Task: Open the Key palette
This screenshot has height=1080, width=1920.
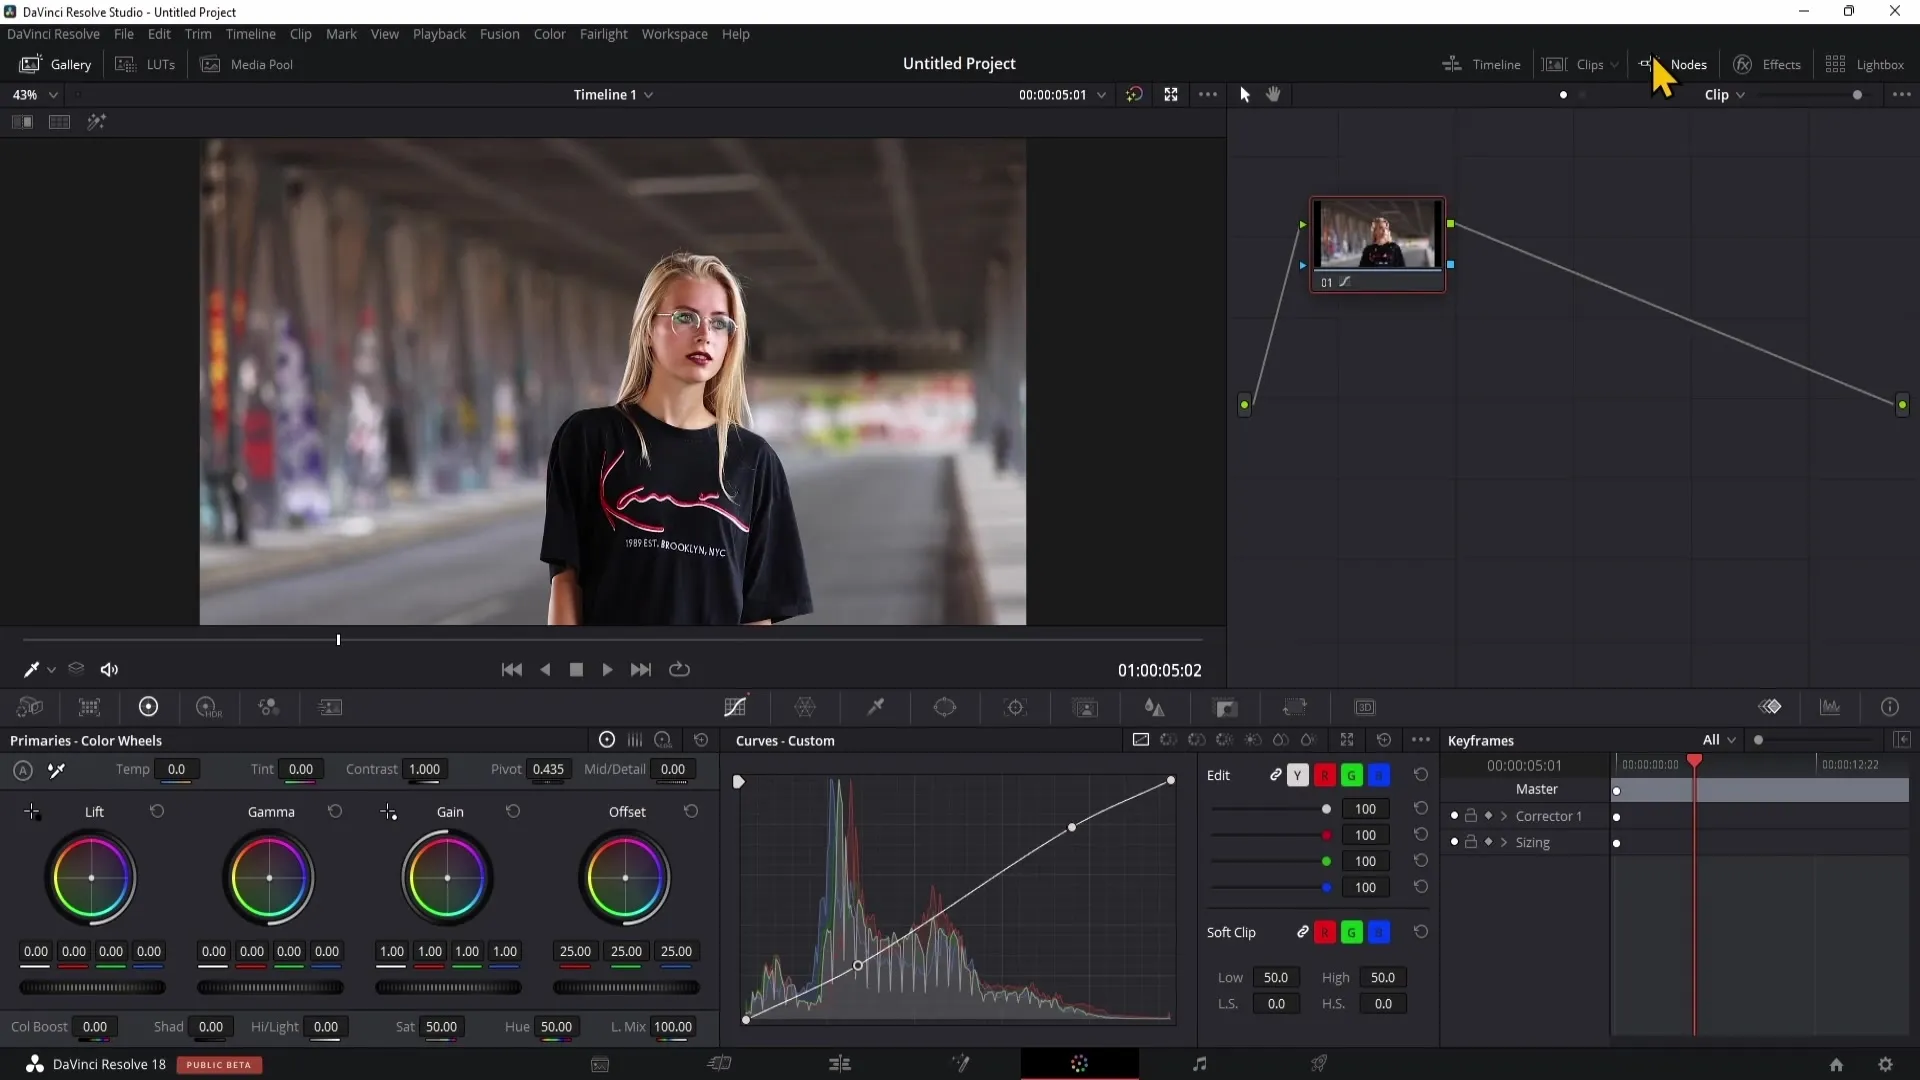Action: (x=1226, y=707)
